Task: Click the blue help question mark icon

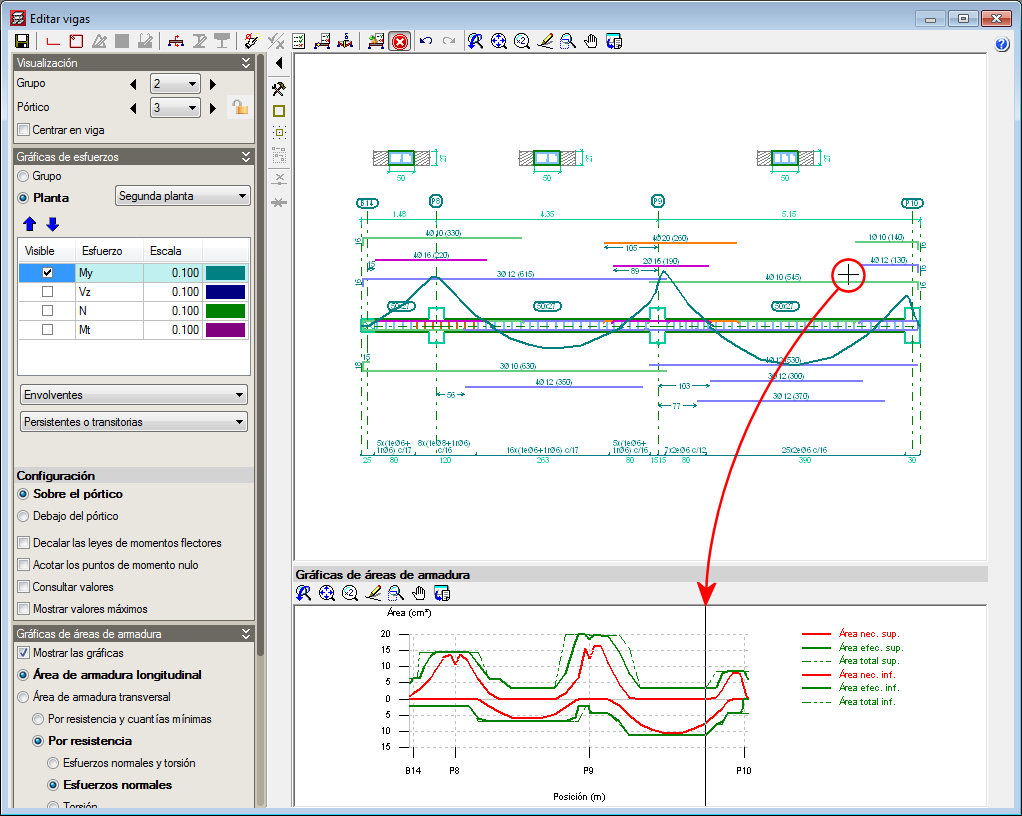Action: 1003,44
